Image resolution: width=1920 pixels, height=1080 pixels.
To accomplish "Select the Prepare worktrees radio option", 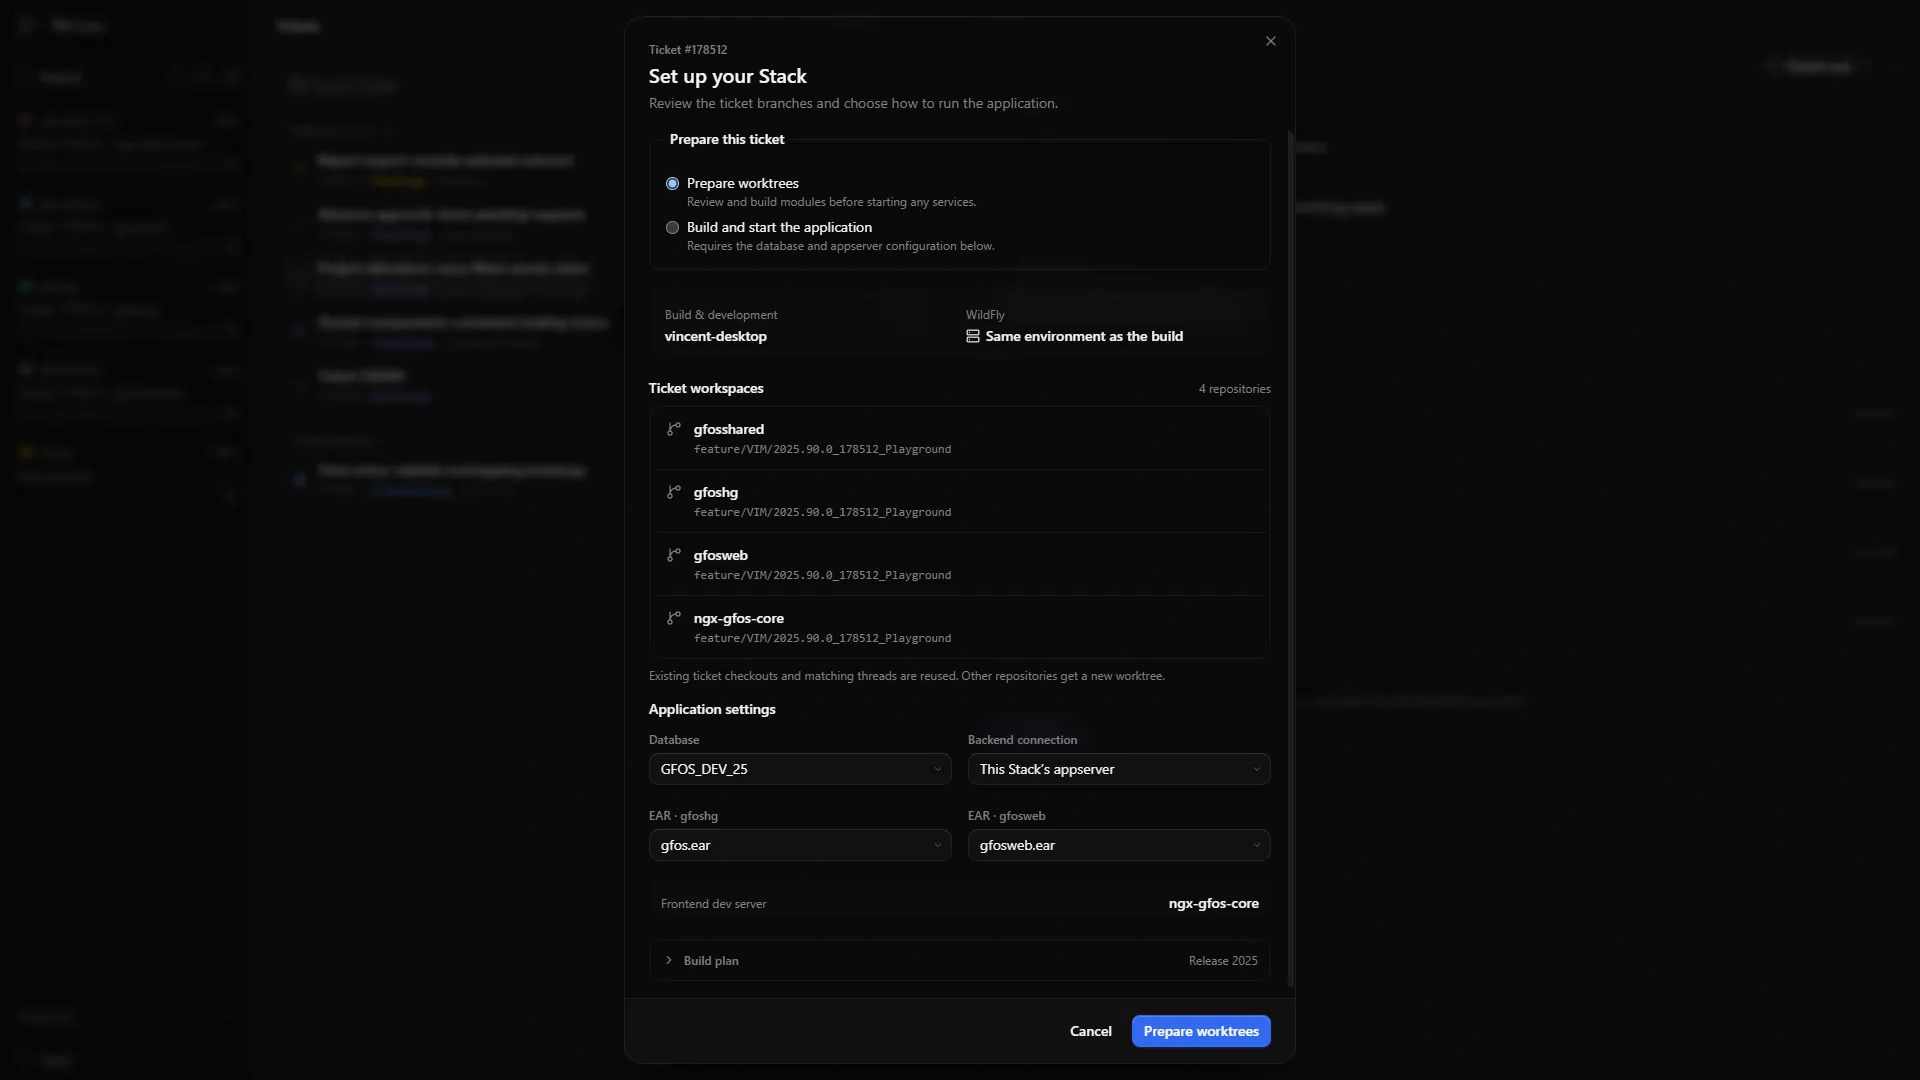I will tap(672, 184).
